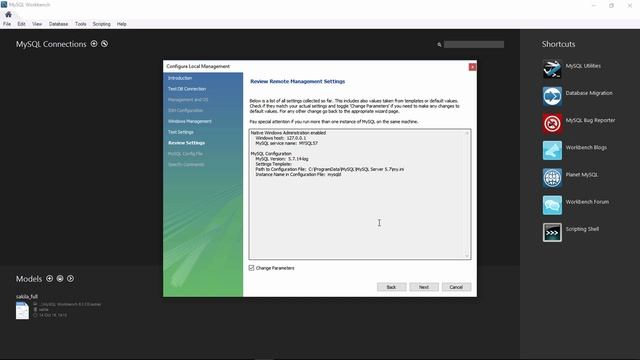Select the Windows Management wizard step
This screenshot has width=640, height=360.
pos(190,121)
